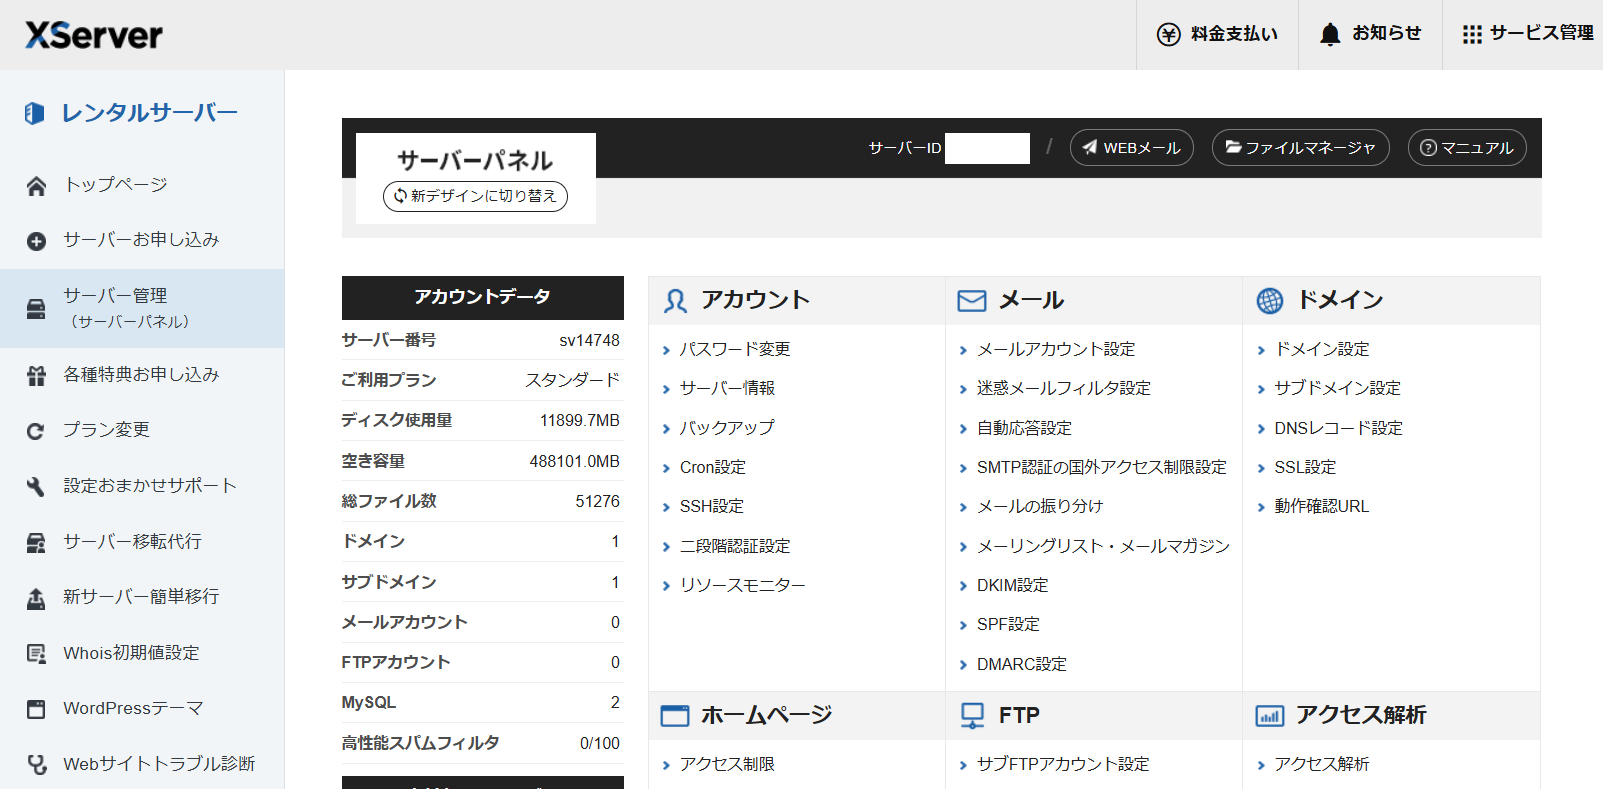Click the home icon beside トップページ
The width and height of the screenshot is (1603, 789).
coord(36,186)
